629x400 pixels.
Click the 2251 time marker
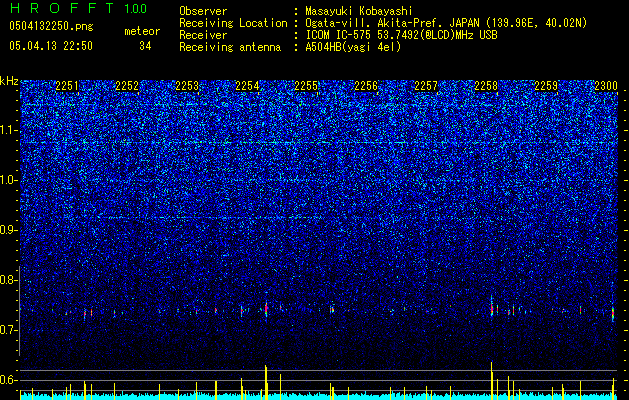67,86
